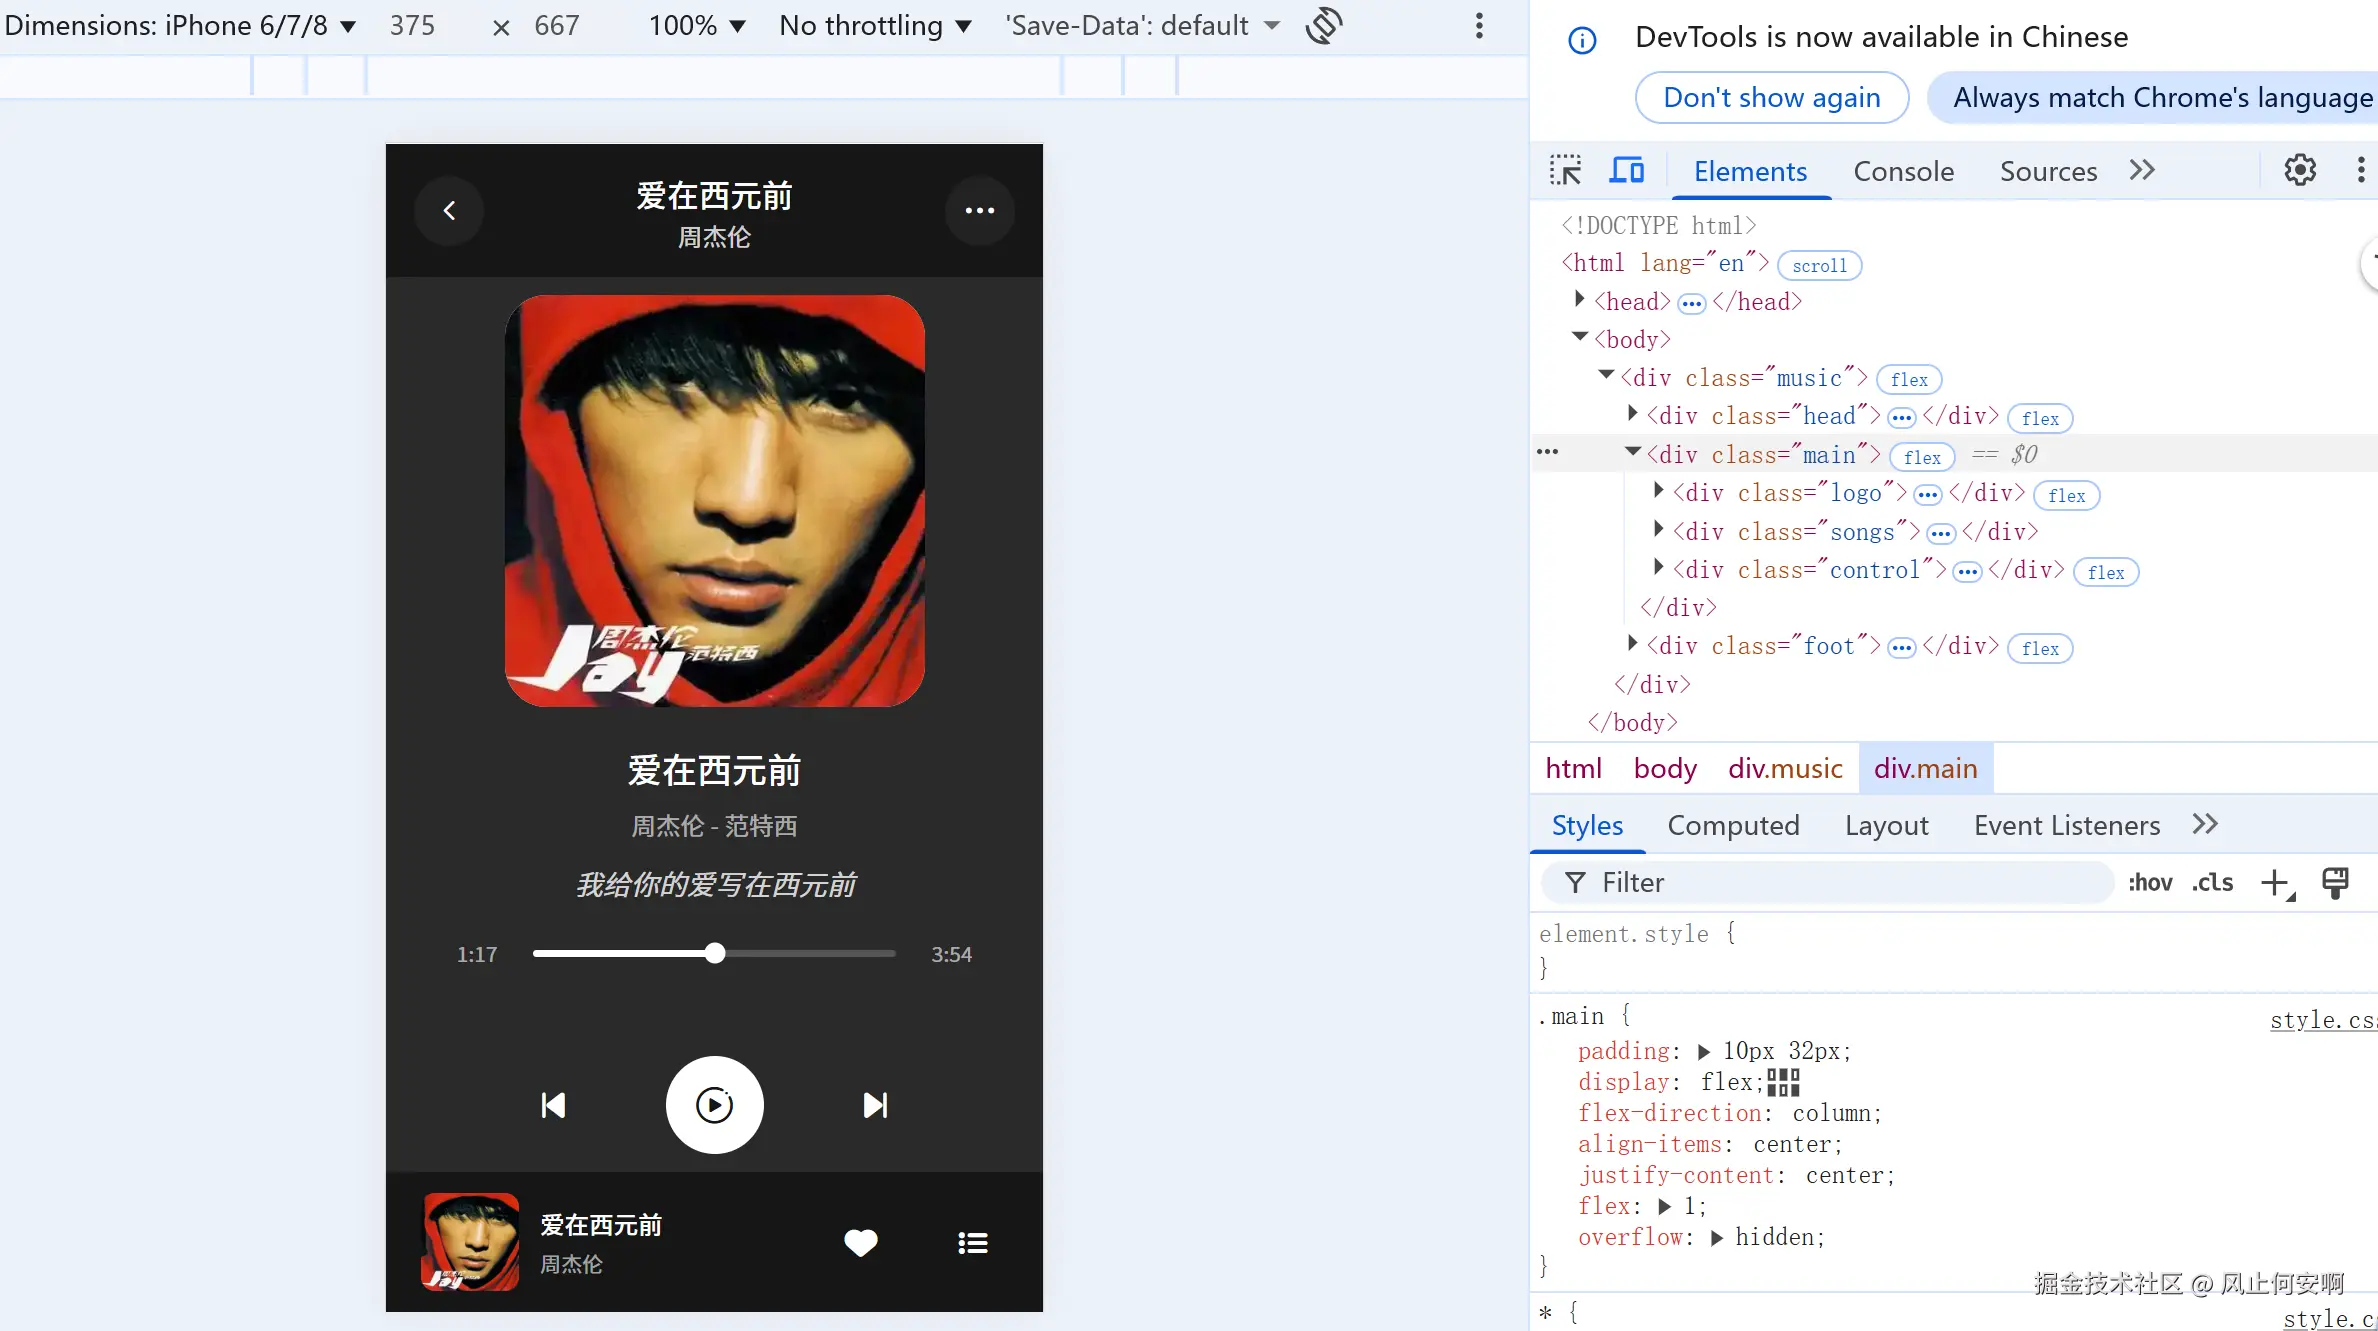Toggle the :hov element state button

2150,882
